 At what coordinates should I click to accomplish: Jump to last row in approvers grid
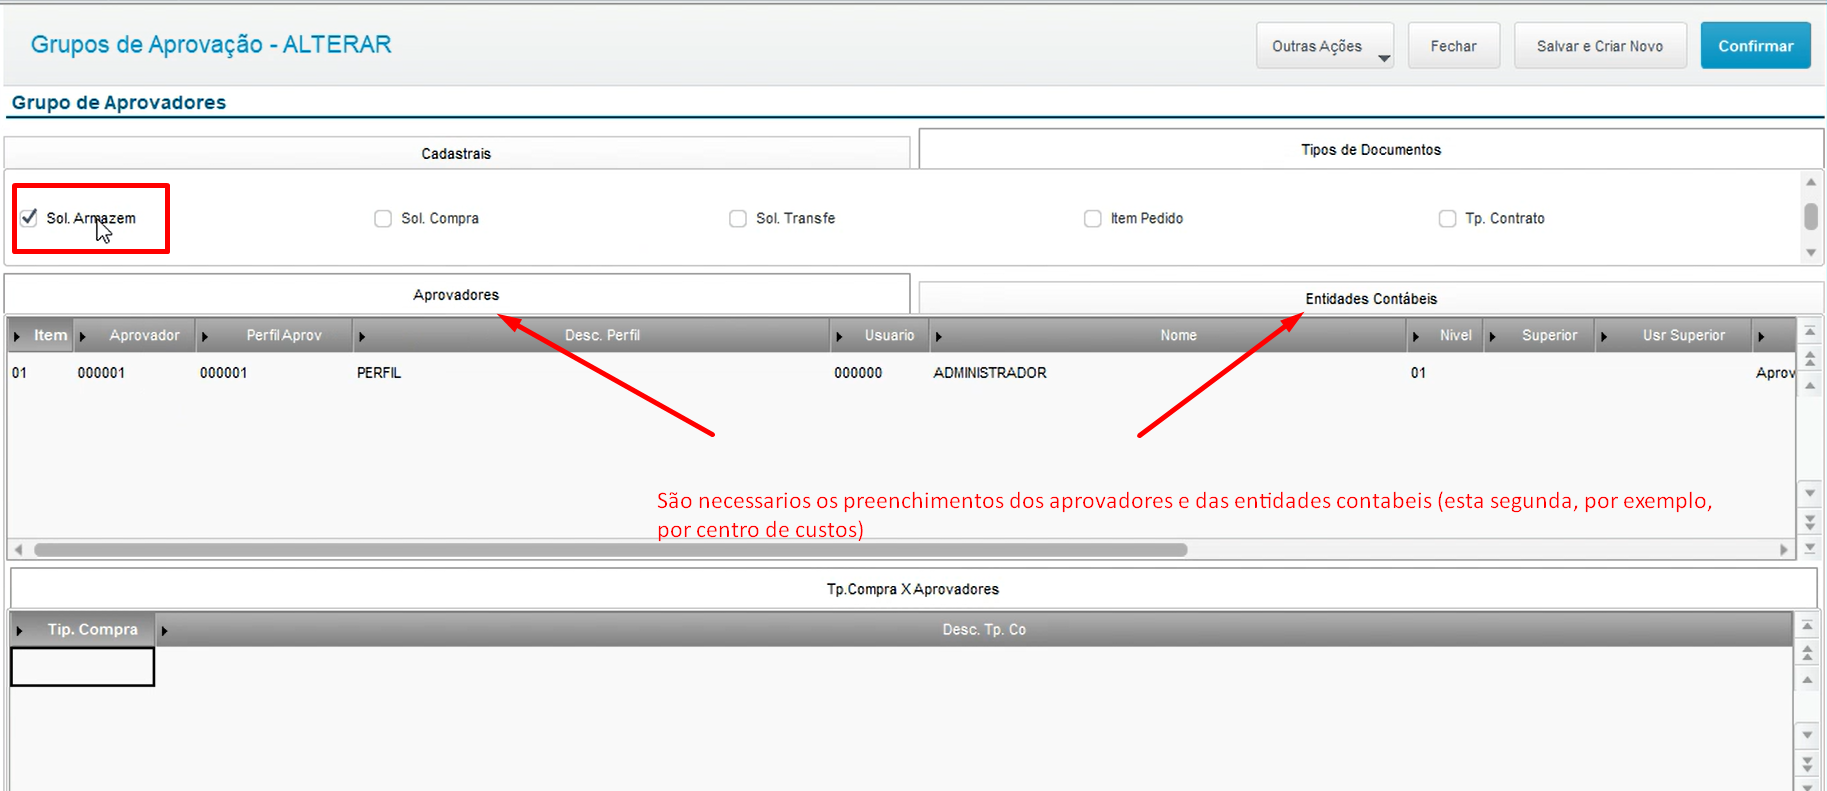click(1810, 547)
